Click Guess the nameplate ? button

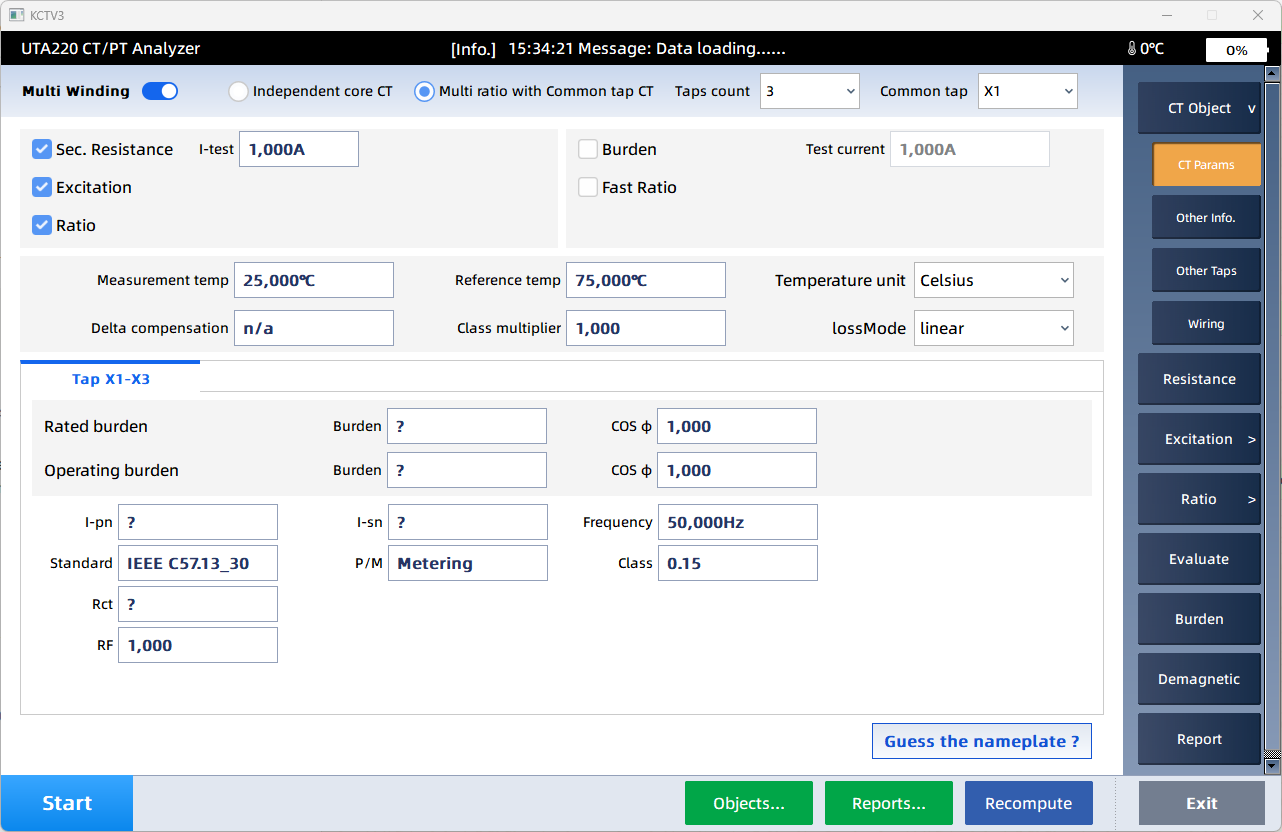pos(982,741)
